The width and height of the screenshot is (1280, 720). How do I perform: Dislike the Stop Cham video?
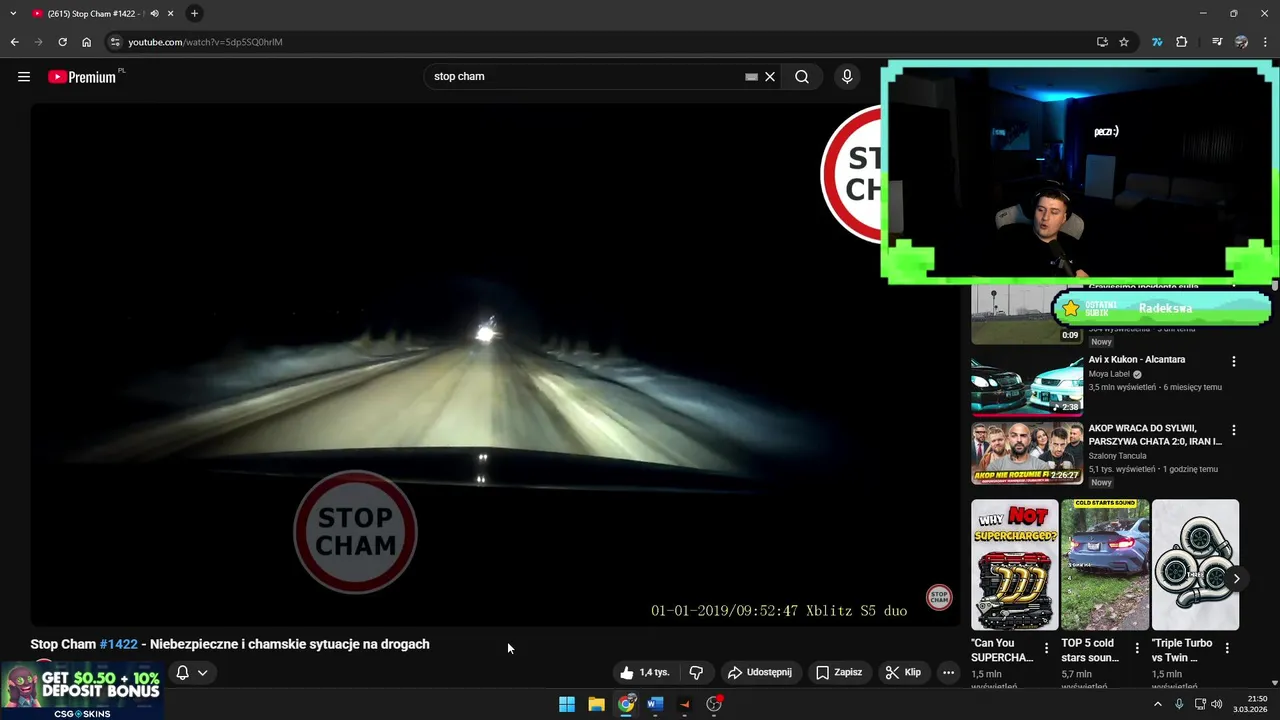pyautogui.click(x=696, y=672)
